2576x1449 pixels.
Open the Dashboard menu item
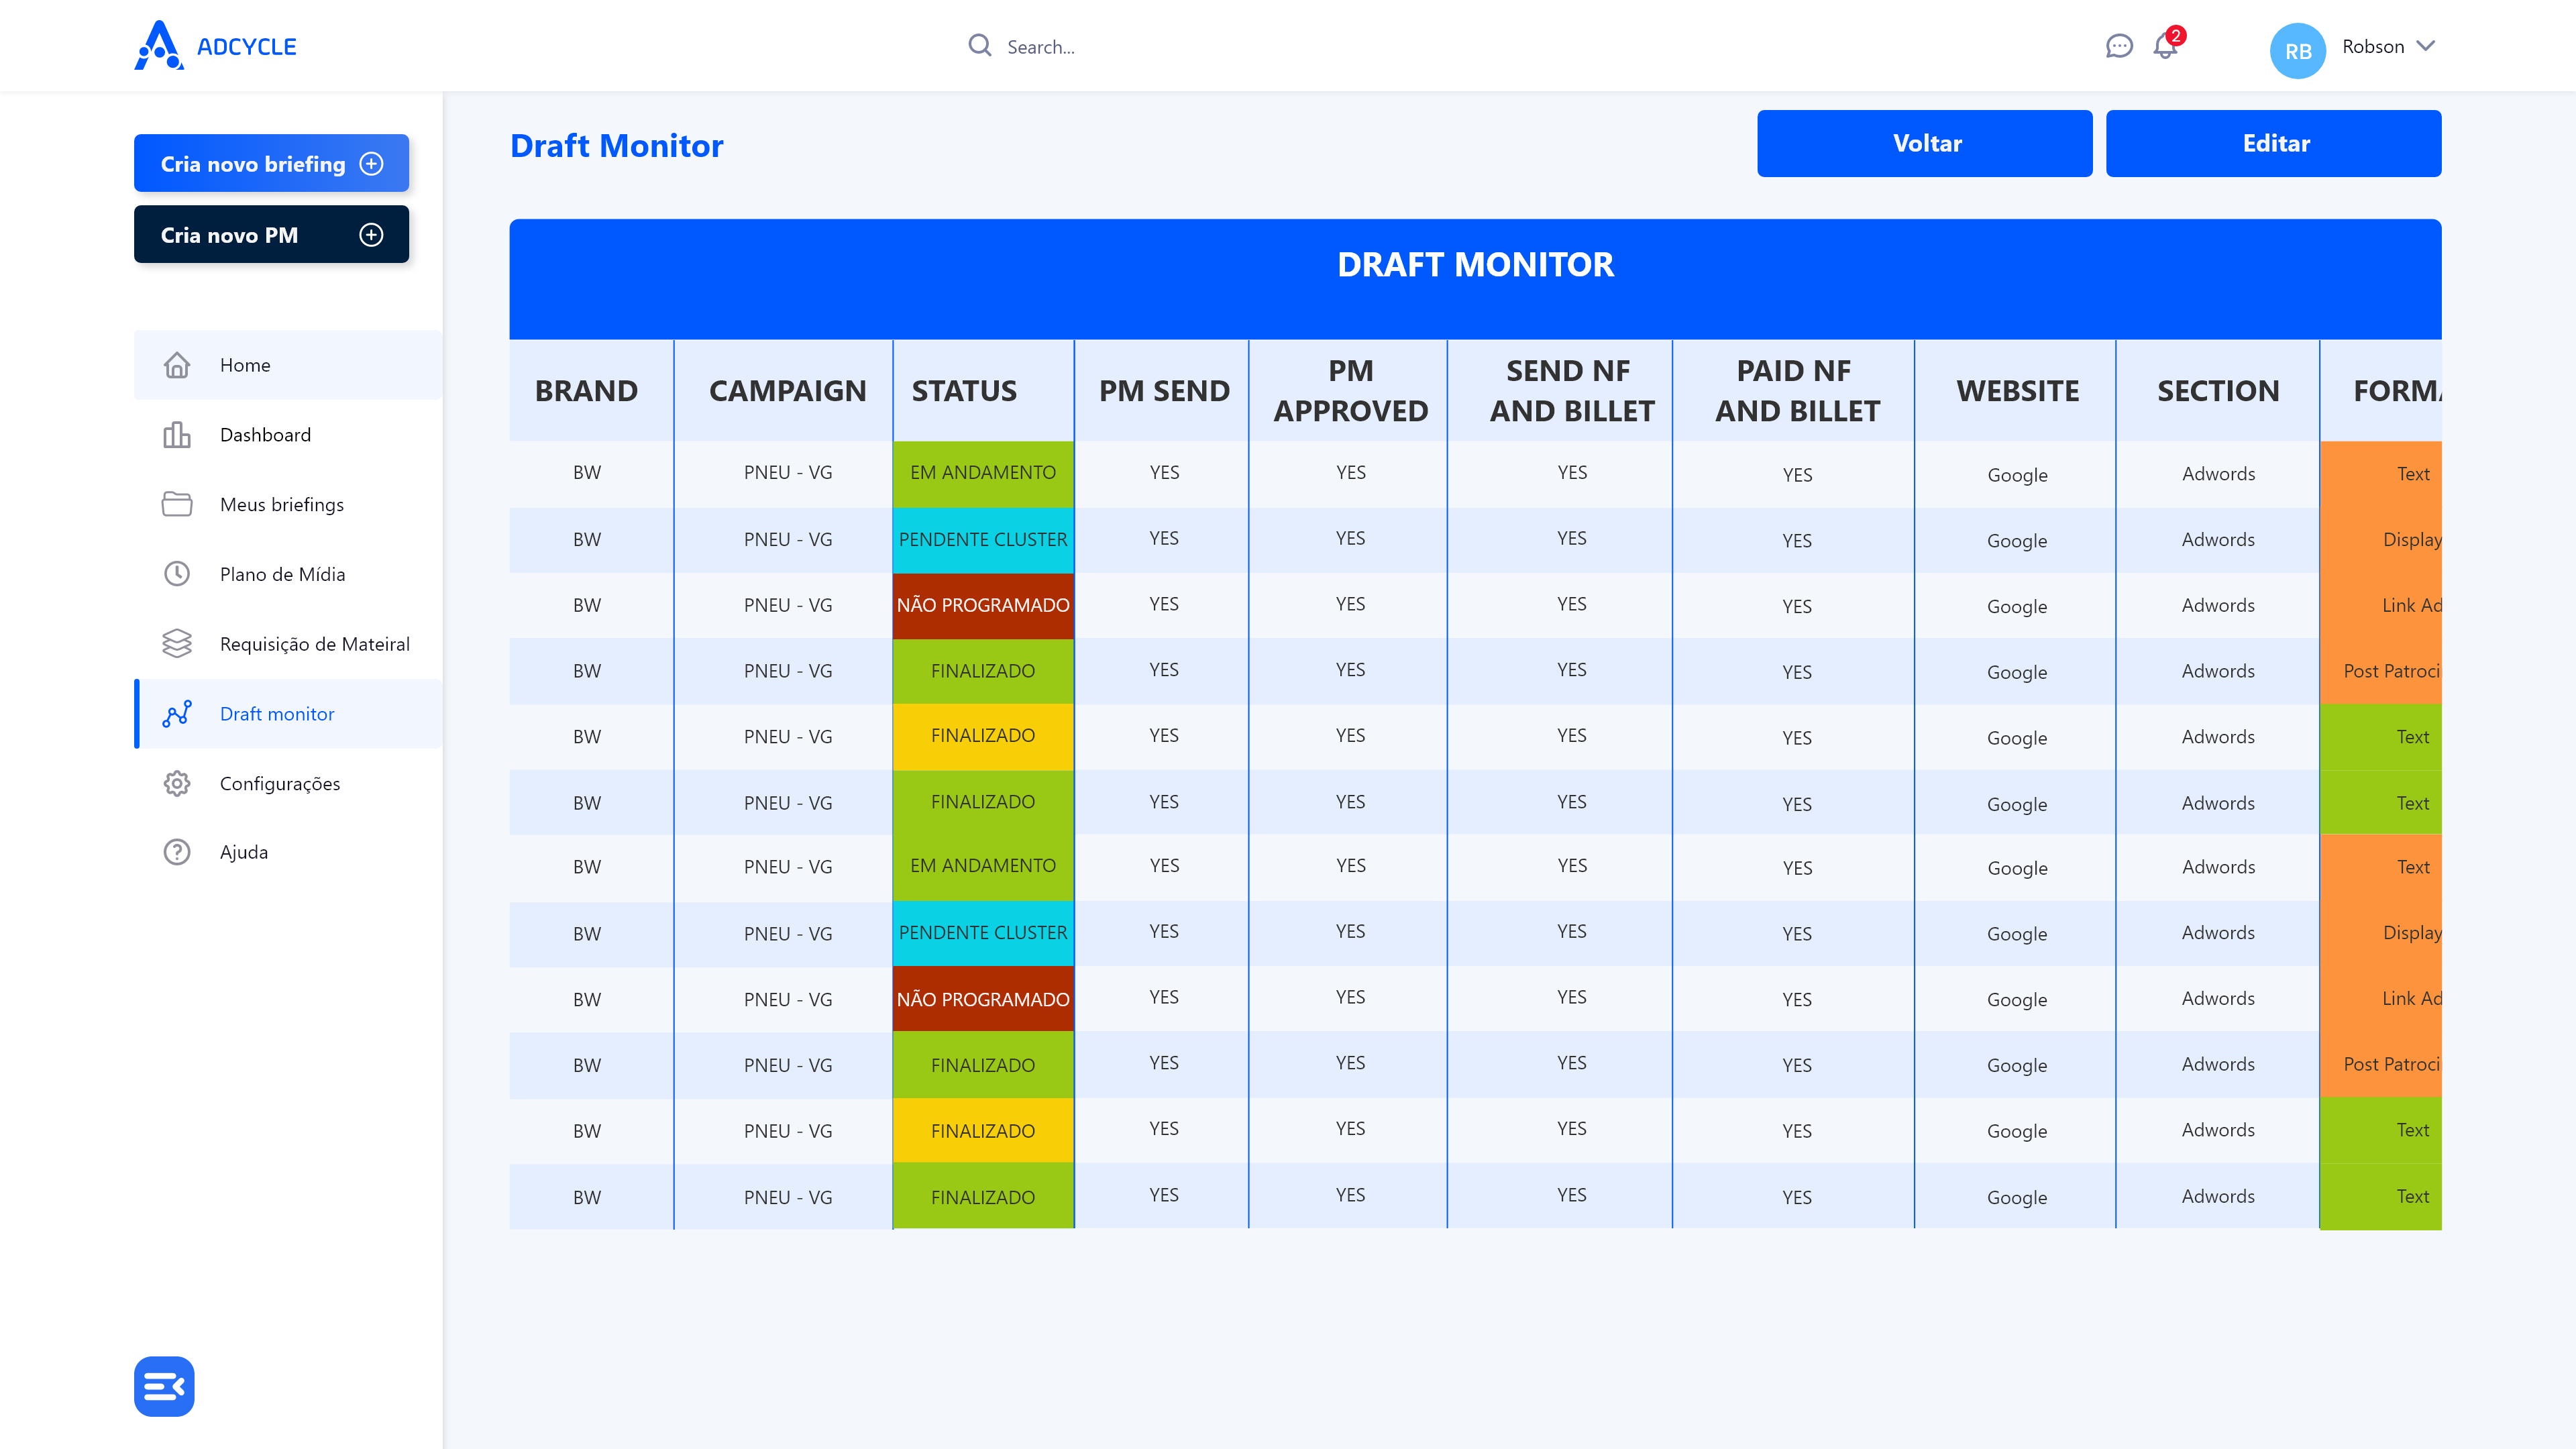[x=288, y=435]
